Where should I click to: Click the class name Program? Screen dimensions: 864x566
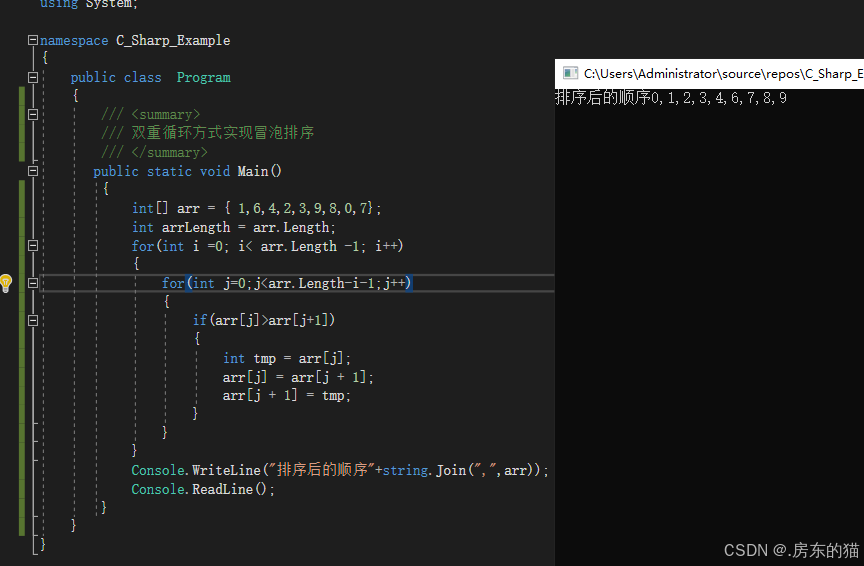coord(203,78)
